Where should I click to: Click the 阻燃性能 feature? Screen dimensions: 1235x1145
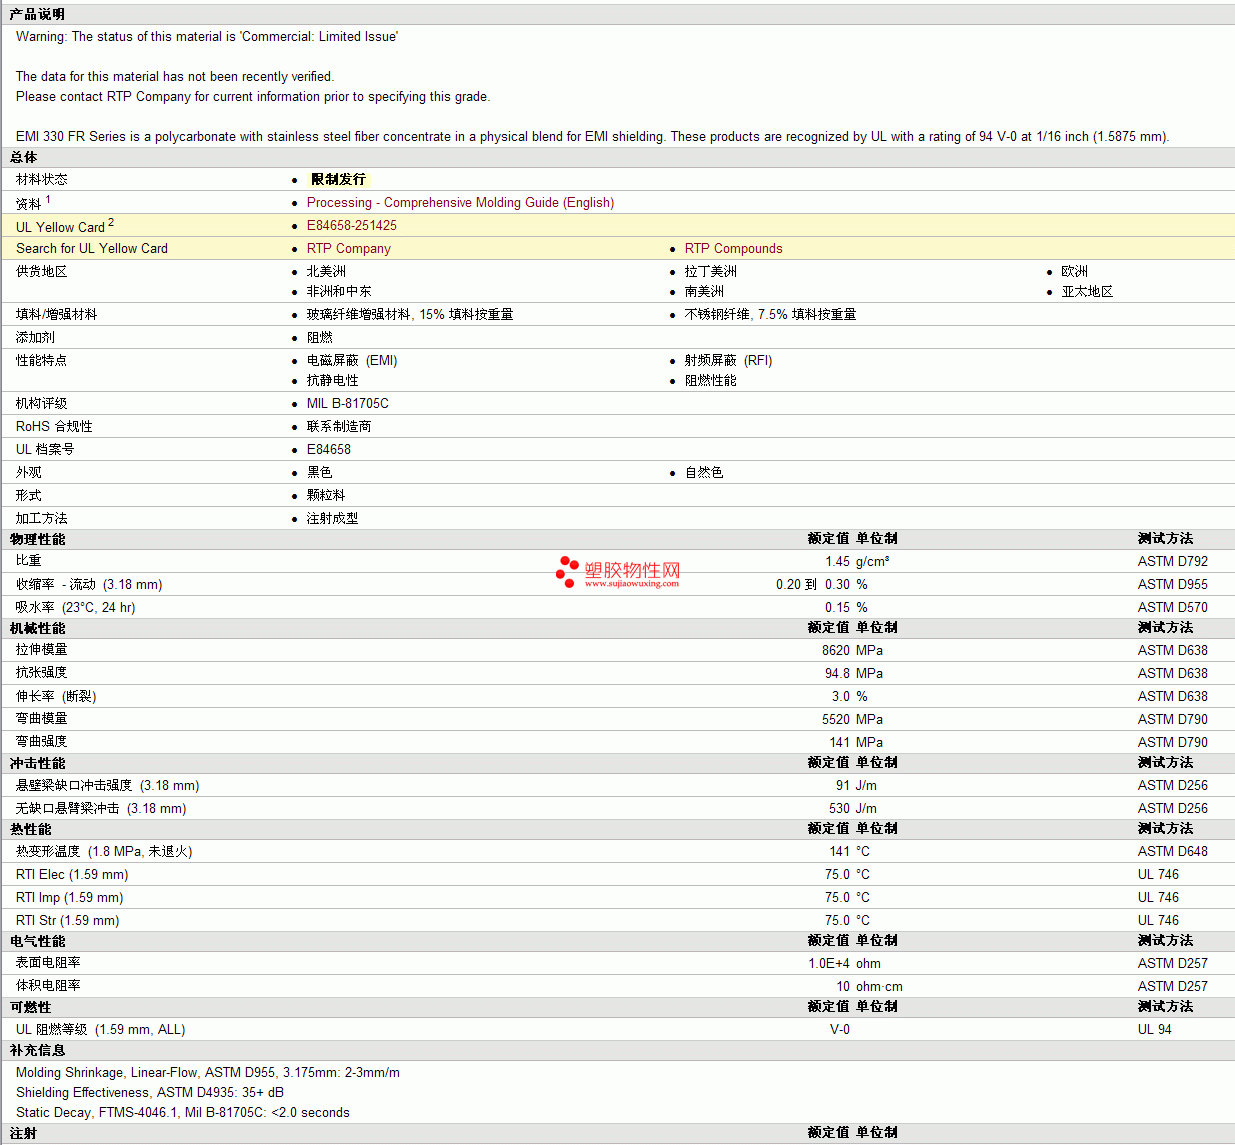[x=711, y=380]
